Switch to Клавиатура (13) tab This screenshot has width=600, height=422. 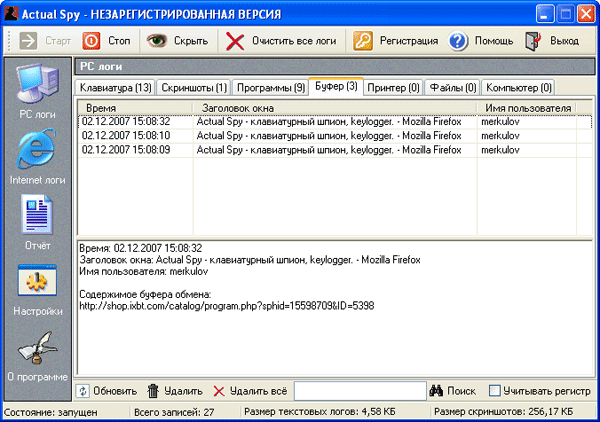point(115,88)
